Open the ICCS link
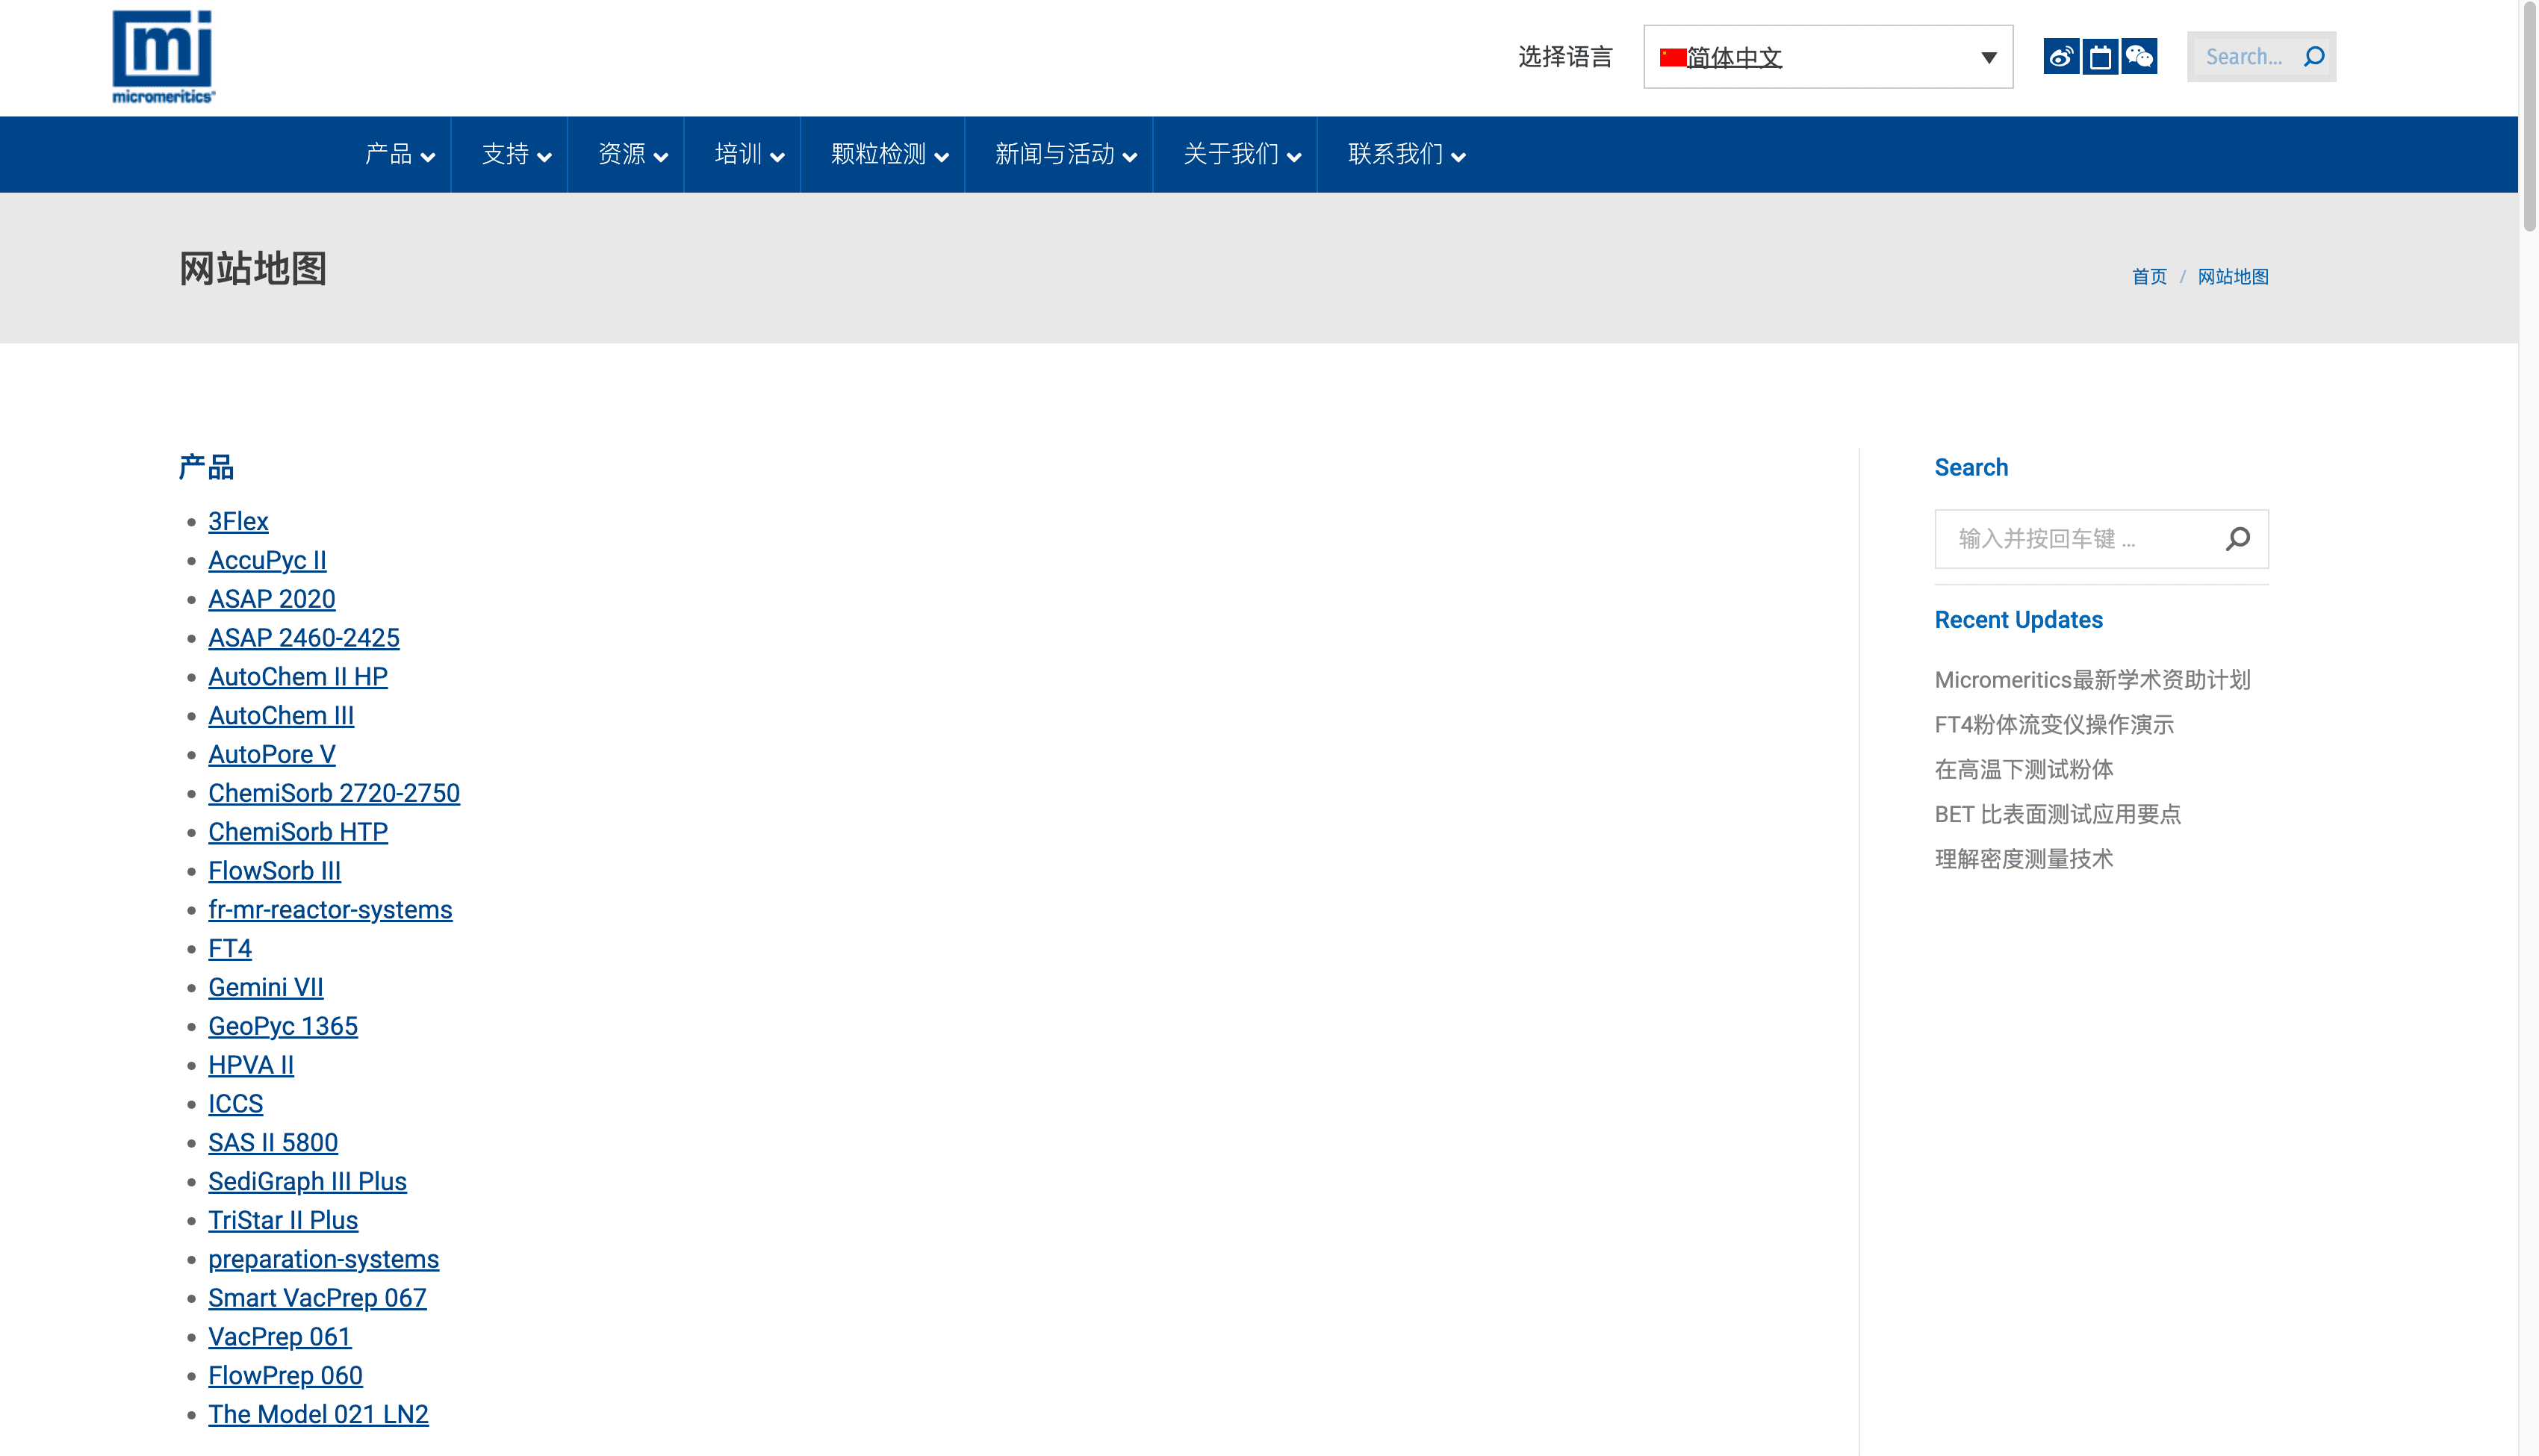Image resolution: width=2539 pixels, height=1456 pixels. point(235,1104)
